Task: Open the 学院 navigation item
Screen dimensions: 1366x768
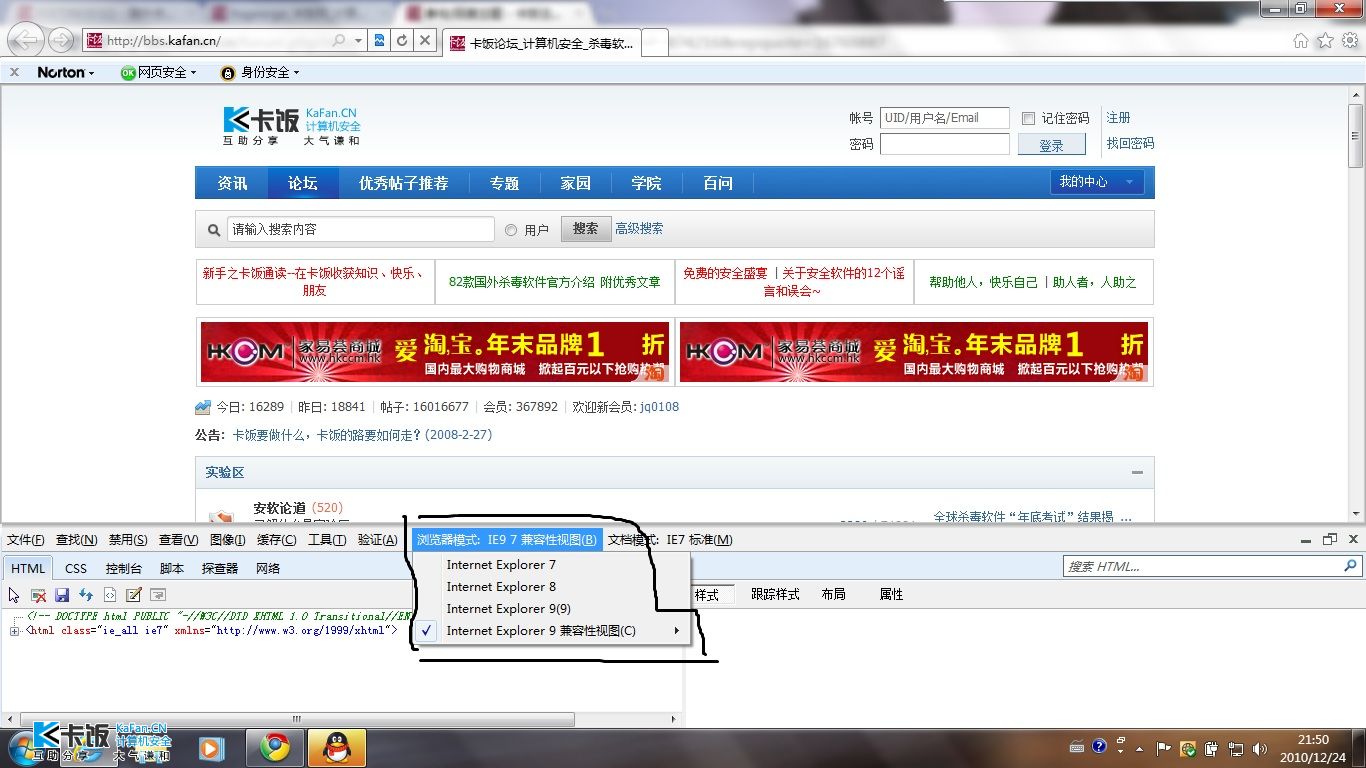Action: tap(646, 183)
